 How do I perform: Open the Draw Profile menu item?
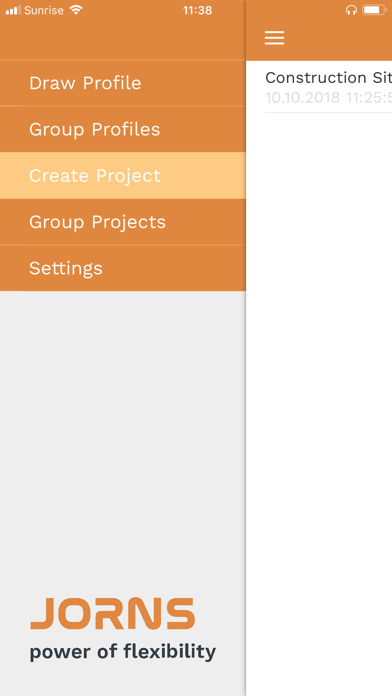(123, 83)
